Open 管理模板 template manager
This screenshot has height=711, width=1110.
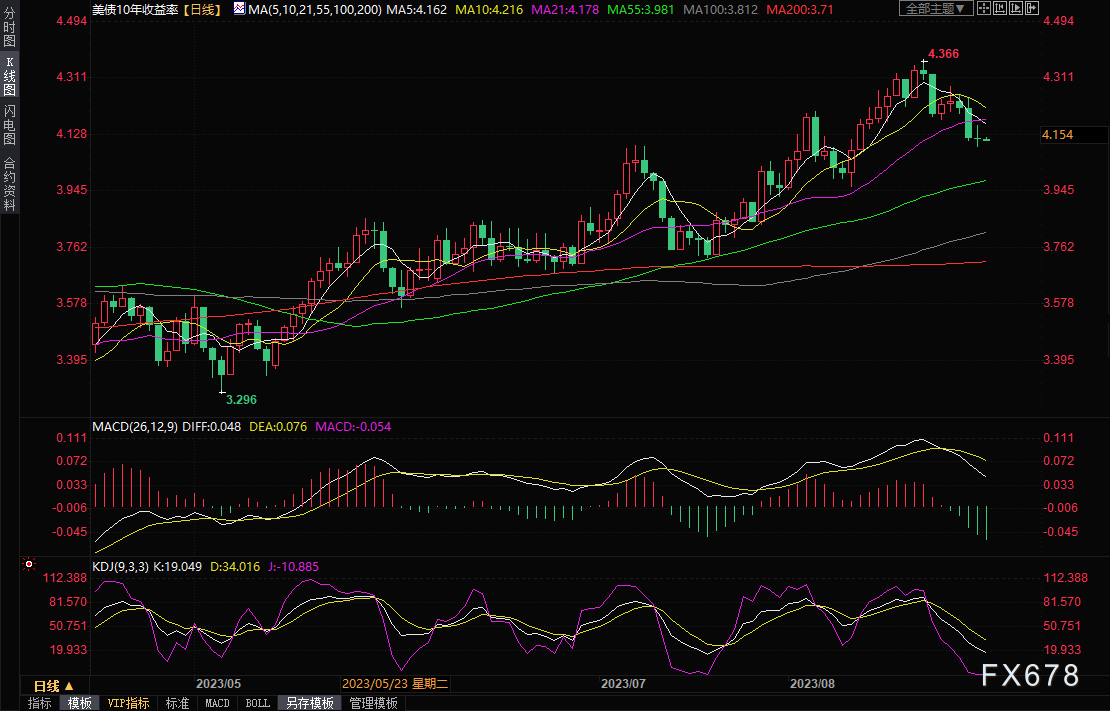coord(373,703)
